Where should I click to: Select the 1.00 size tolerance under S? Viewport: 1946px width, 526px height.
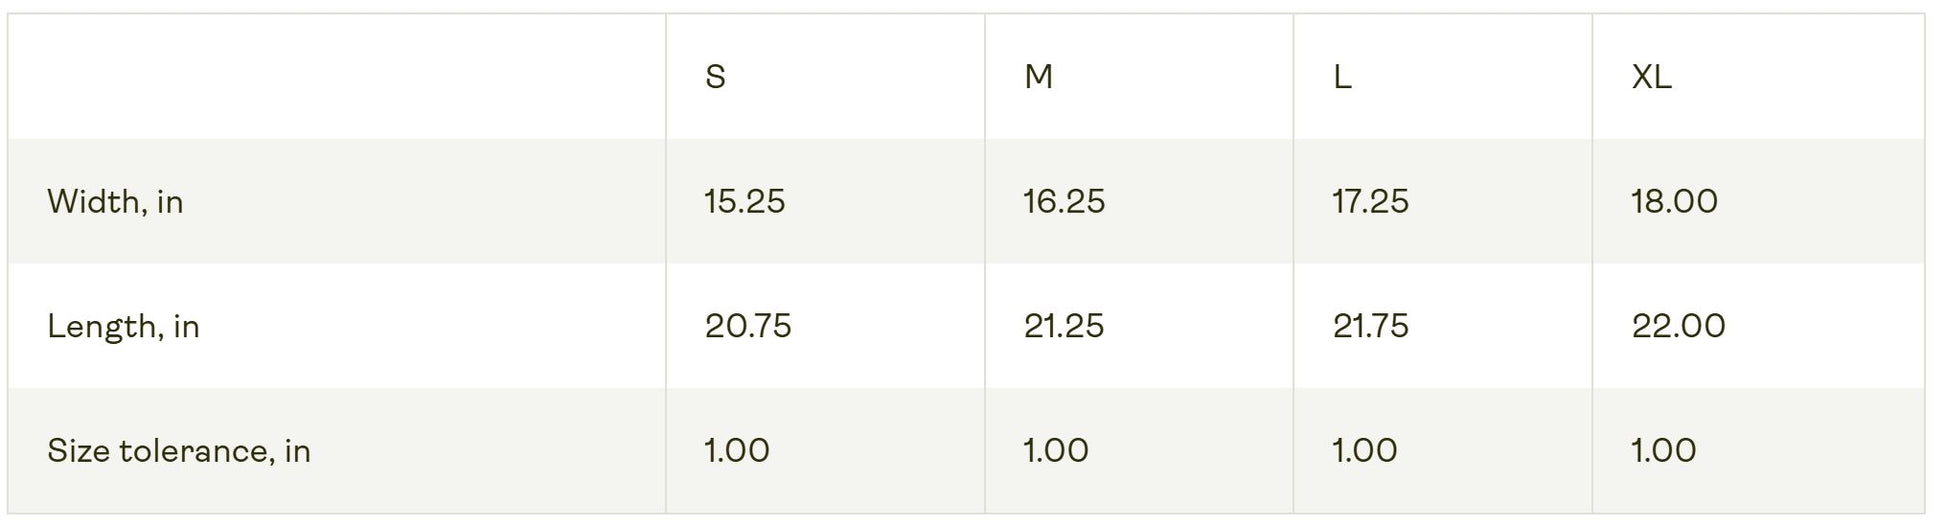pyautogui.click(x=737, y=451)
